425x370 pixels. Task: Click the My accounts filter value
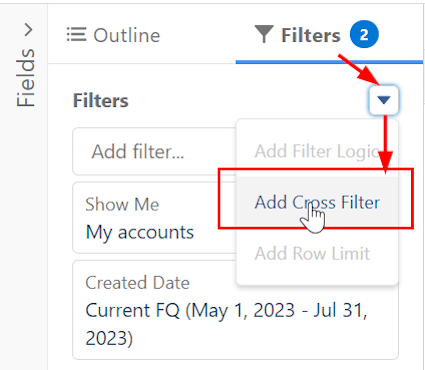pyautogui.click(x=140, y=232)
